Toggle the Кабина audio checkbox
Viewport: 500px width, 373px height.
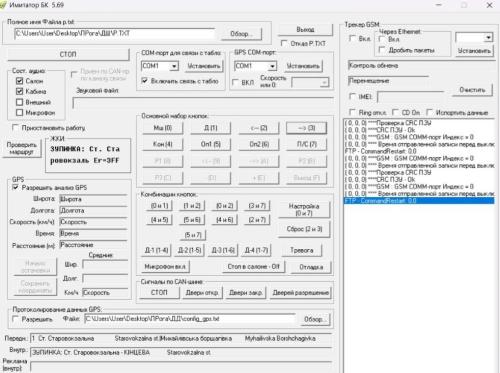19,91
